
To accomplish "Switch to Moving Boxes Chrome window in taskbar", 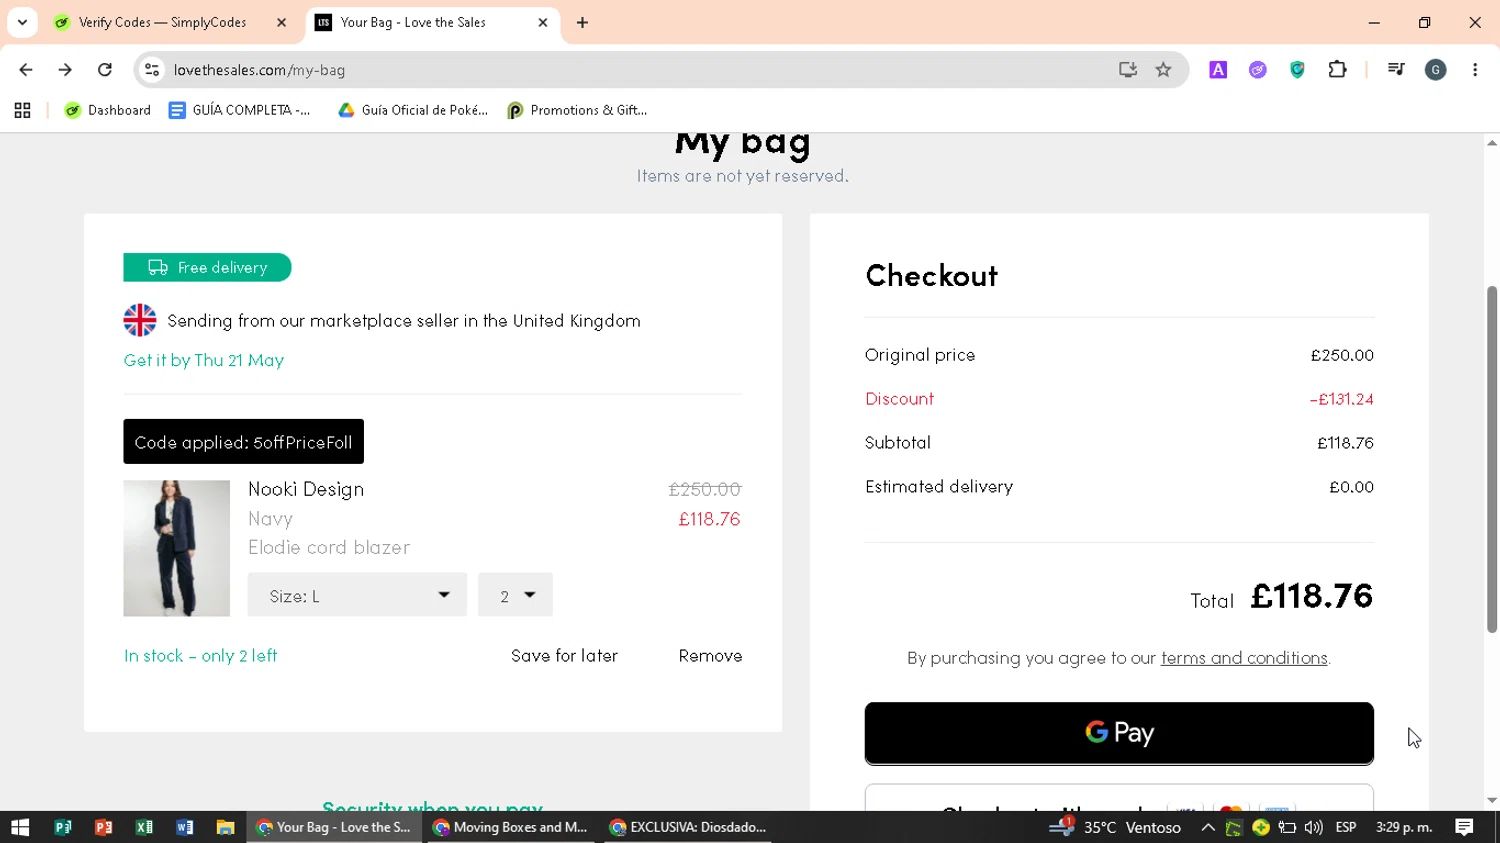I will click(x=510, y=827).
